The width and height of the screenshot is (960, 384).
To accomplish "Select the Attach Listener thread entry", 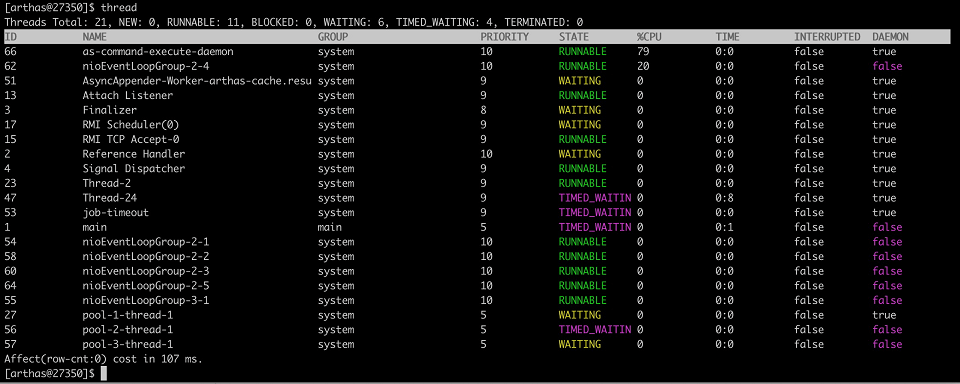I will point(128,96).
